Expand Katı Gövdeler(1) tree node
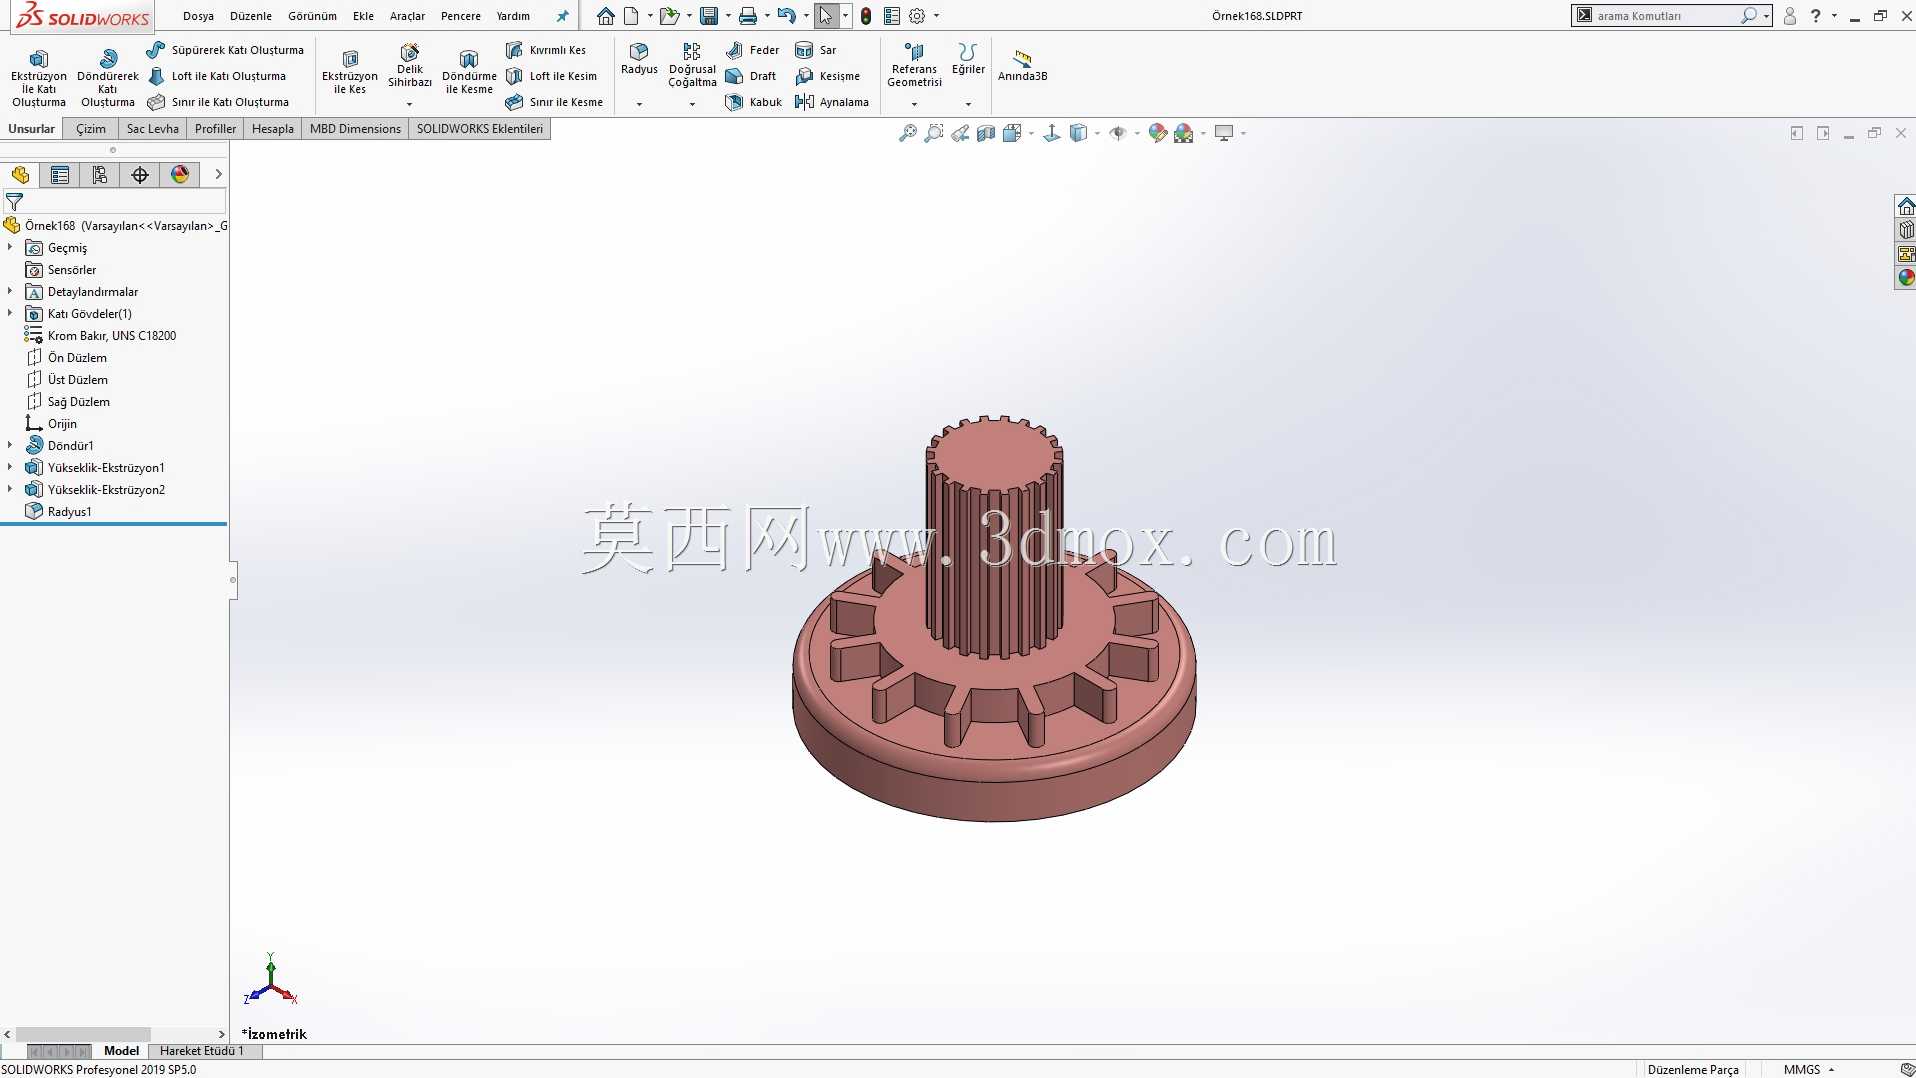The height and width of the screenshot is (1078, 1916). click(10, 313)
